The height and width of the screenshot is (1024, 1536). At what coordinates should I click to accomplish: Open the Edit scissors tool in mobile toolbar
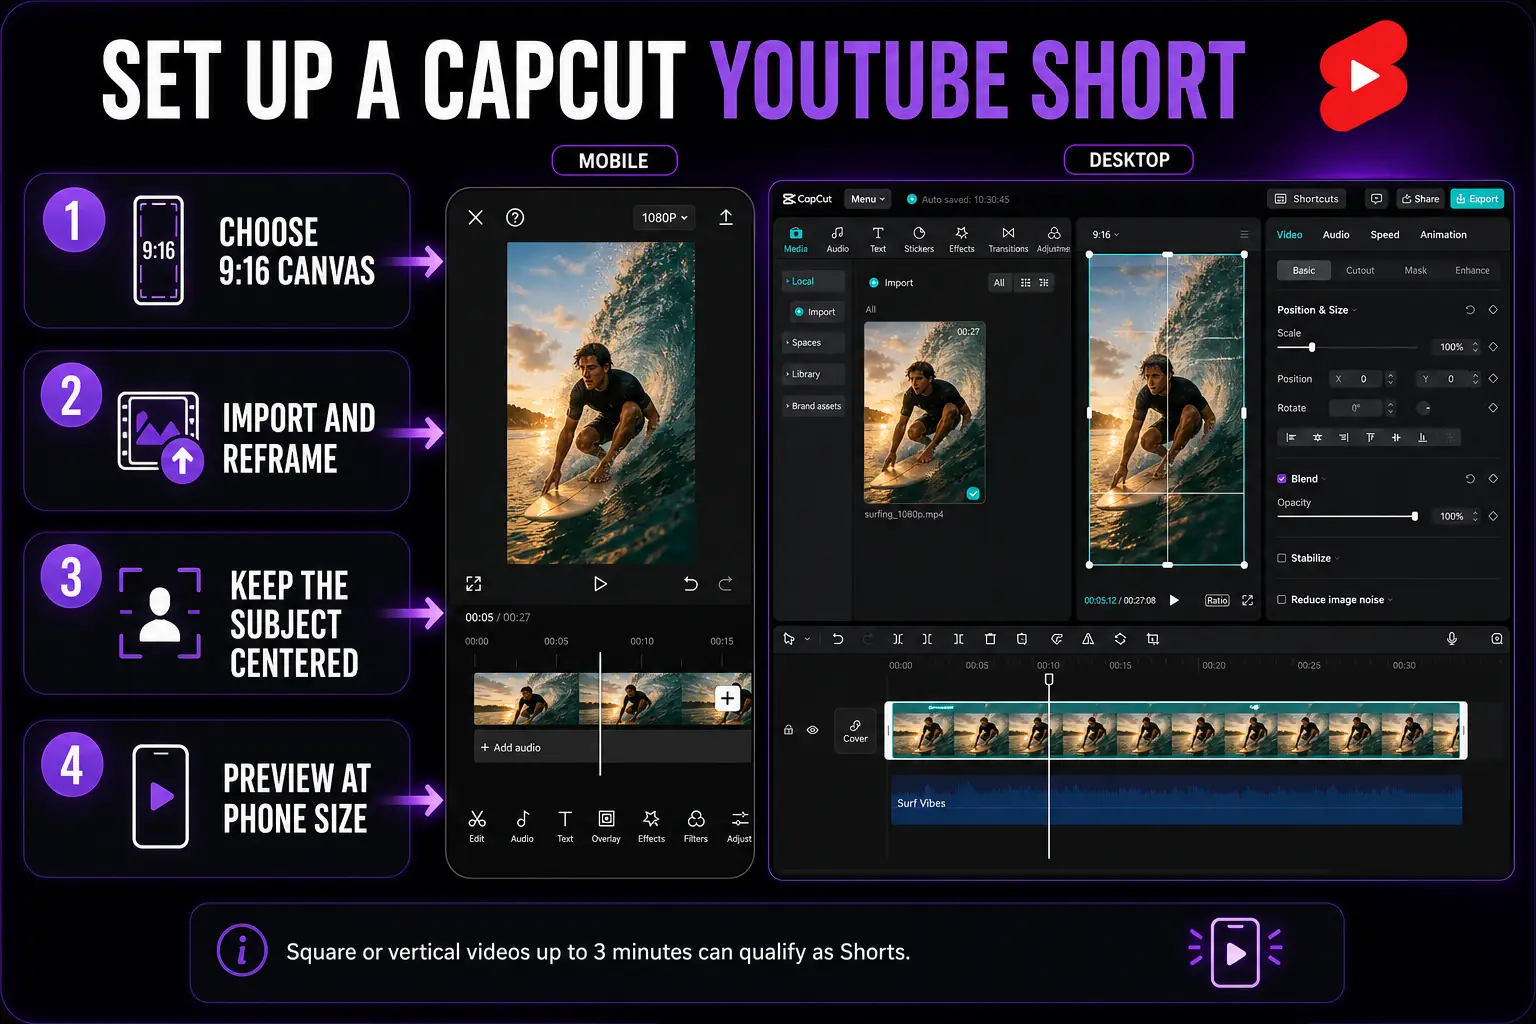click(477, 826)
